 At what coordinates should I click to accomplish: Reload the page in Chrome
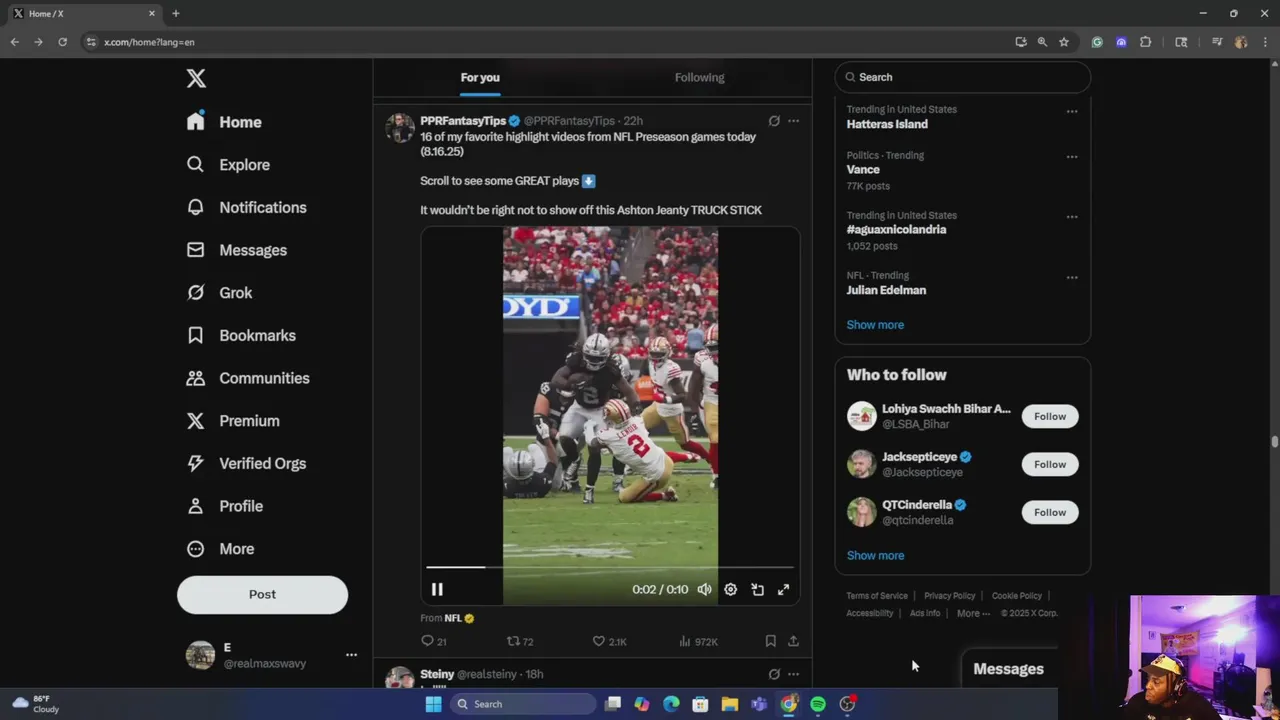point(62,42)
